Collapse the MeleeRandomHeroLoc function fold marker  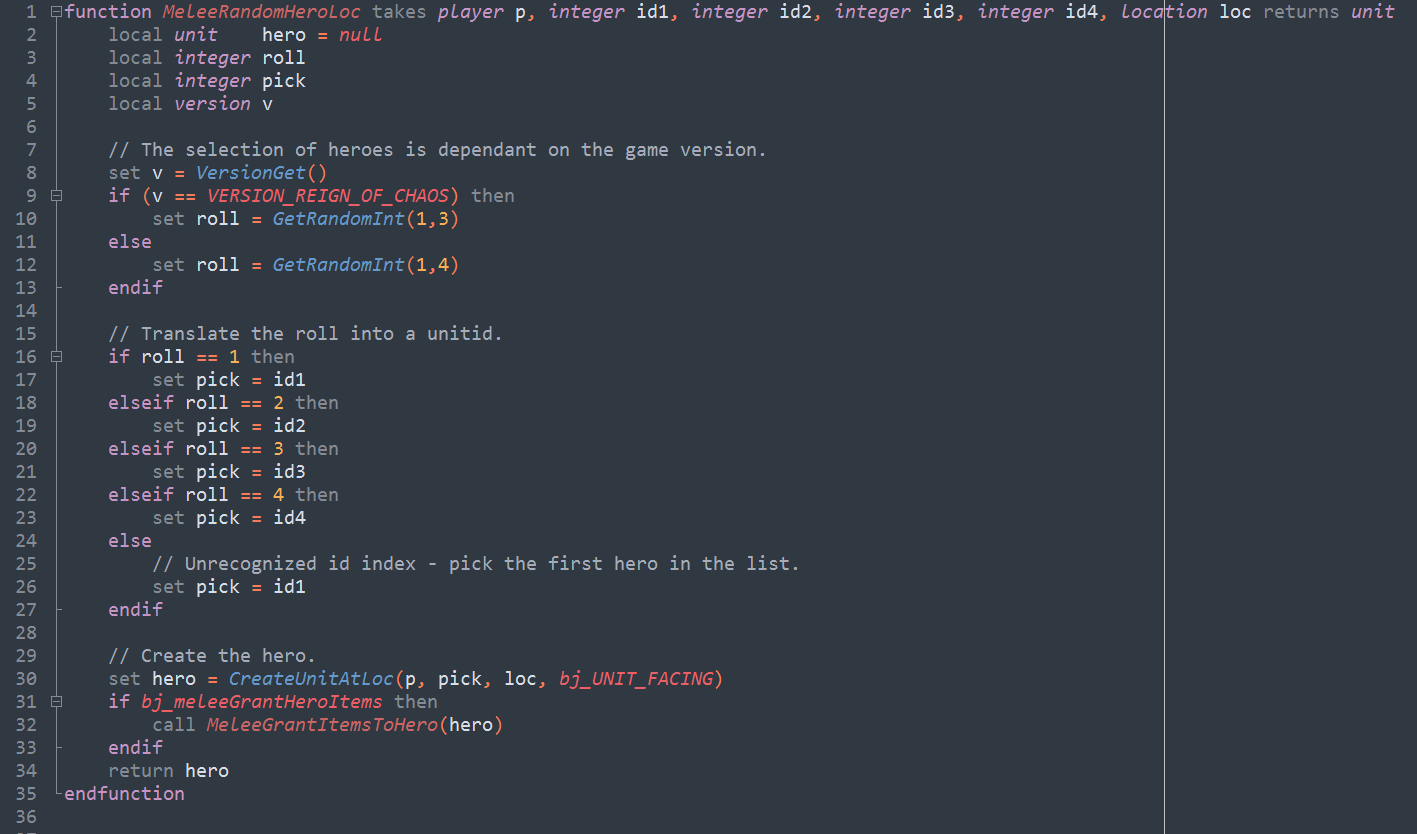(x=56, y=12)
